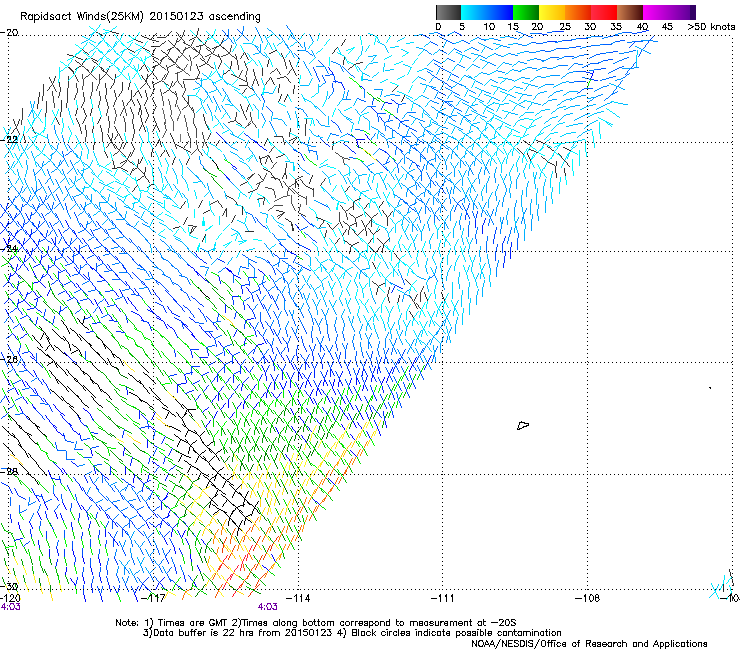Screen dimensions: 740x650
Task: Click the green 15-20 knots legend segment
Action: click(526, 12)
